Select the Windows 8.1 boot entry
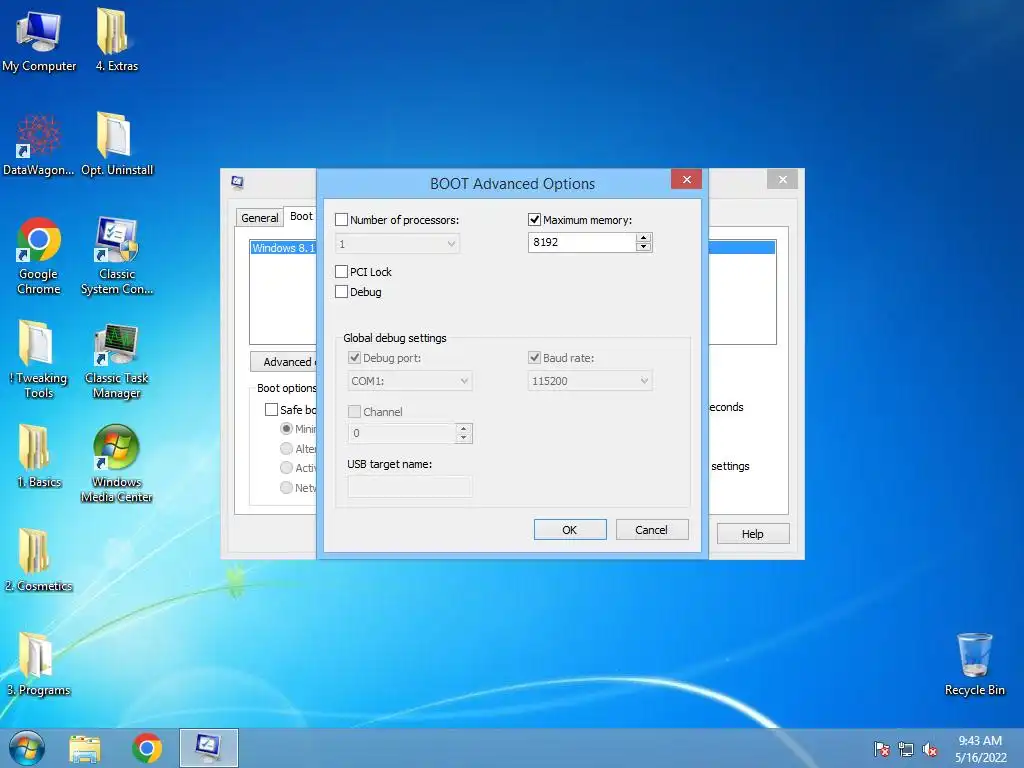 tap(283, 248)
